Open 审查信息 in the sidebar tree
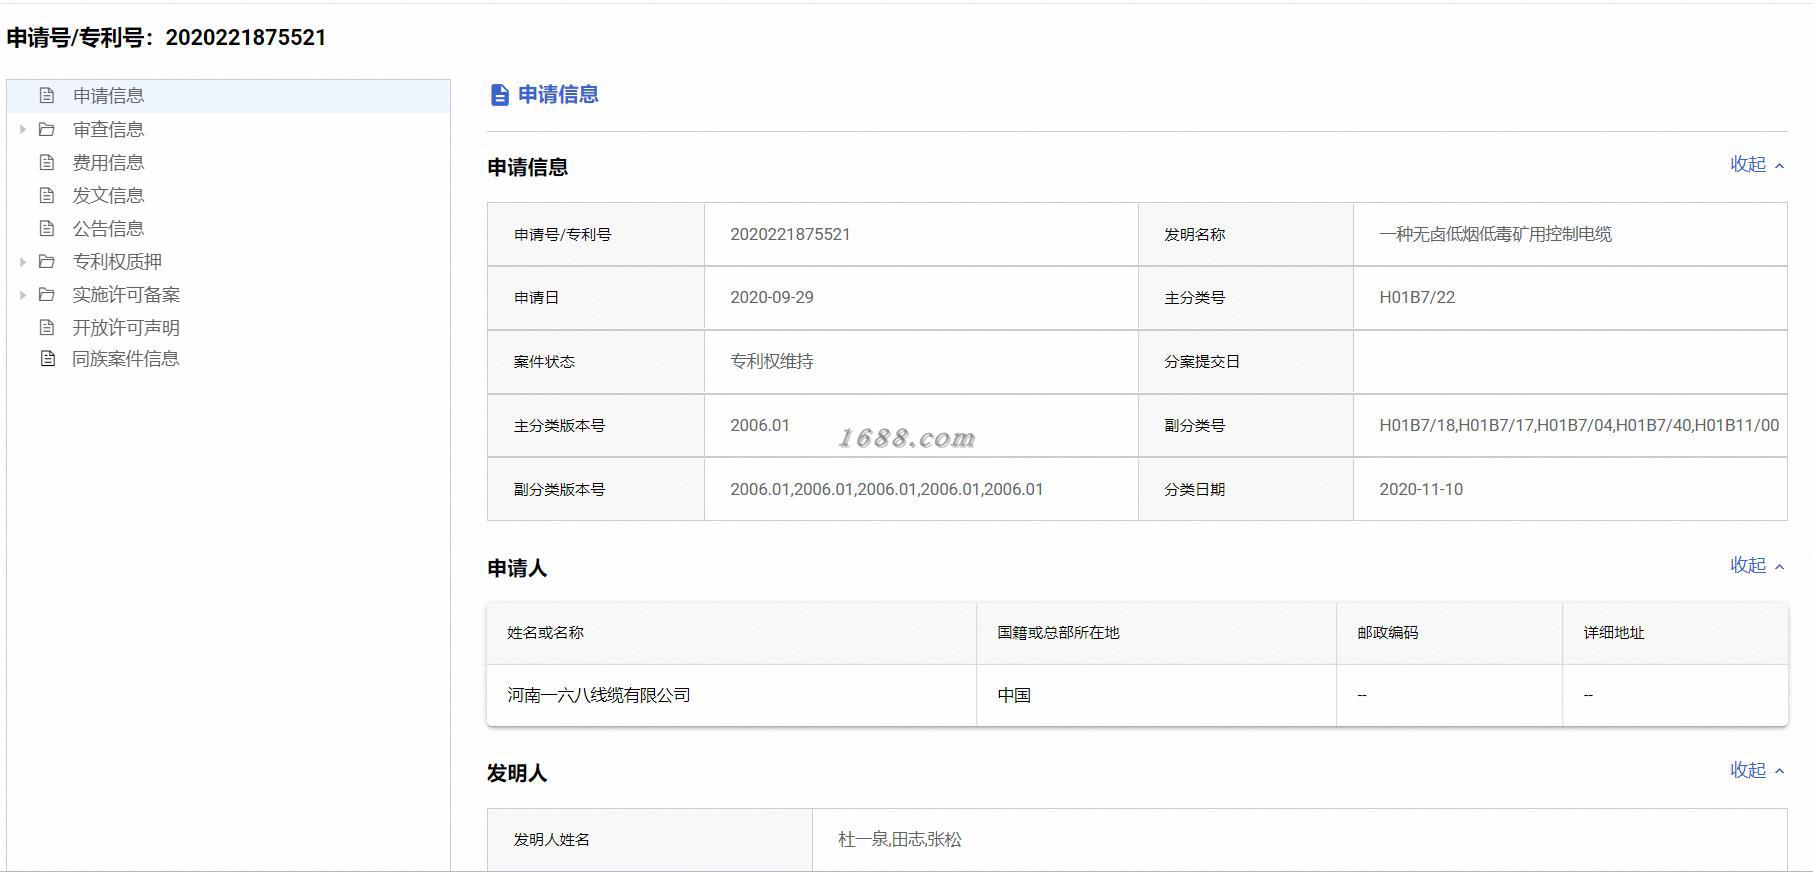1813x872 pixels. tap(108, 129)
